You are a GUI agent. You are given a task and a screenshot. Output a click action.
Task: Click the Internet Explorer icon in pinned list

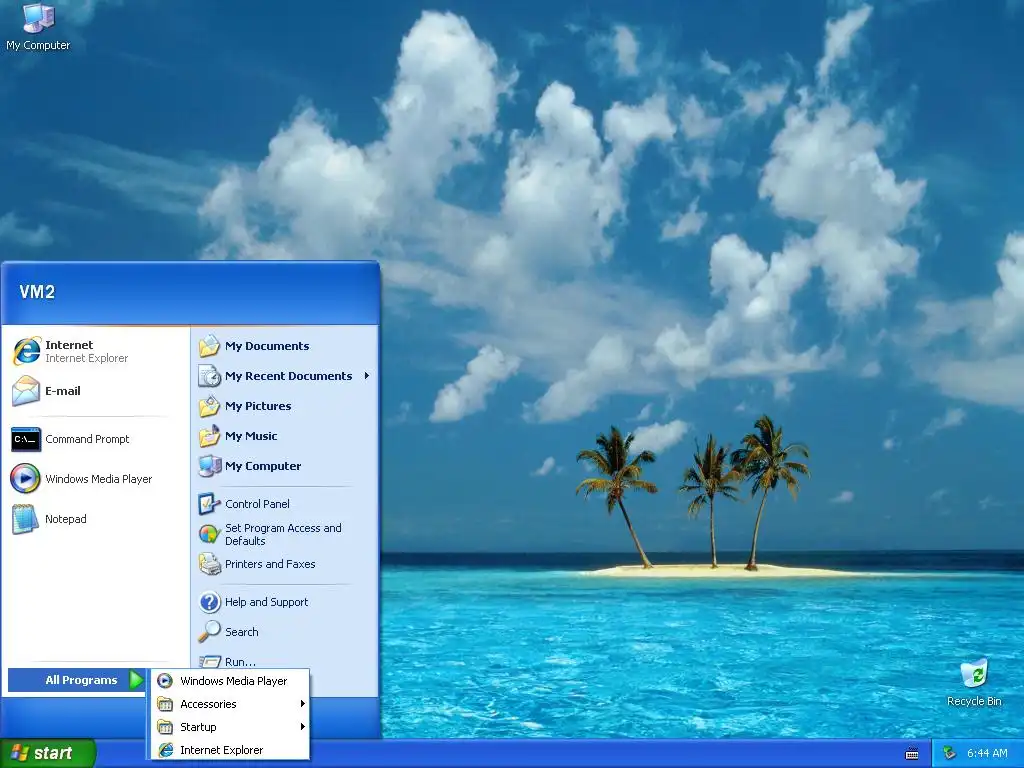pos(26,351)
